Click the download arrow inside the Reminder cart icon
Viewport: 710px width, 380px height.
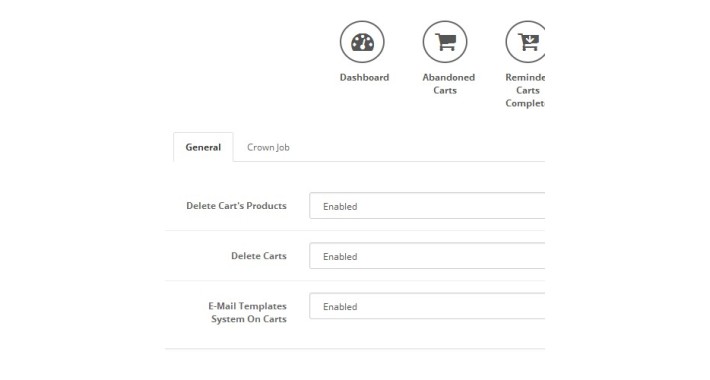(x=531, y=39)
